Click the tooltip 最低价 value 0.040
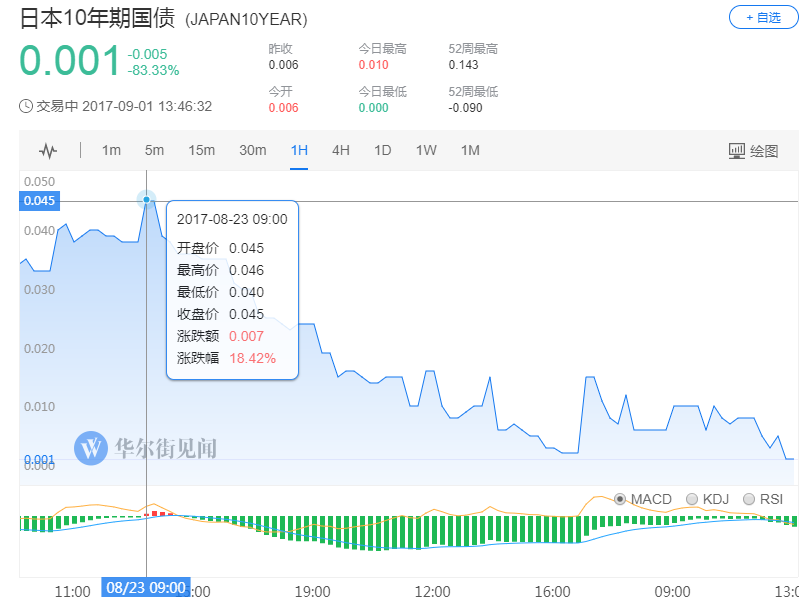The image size is (811, 607). coord(246,293)
